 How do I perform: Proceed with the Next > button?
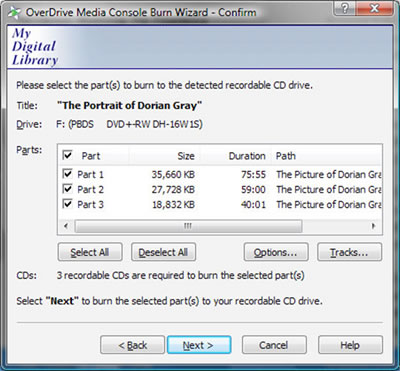click(x=199, y=345)
